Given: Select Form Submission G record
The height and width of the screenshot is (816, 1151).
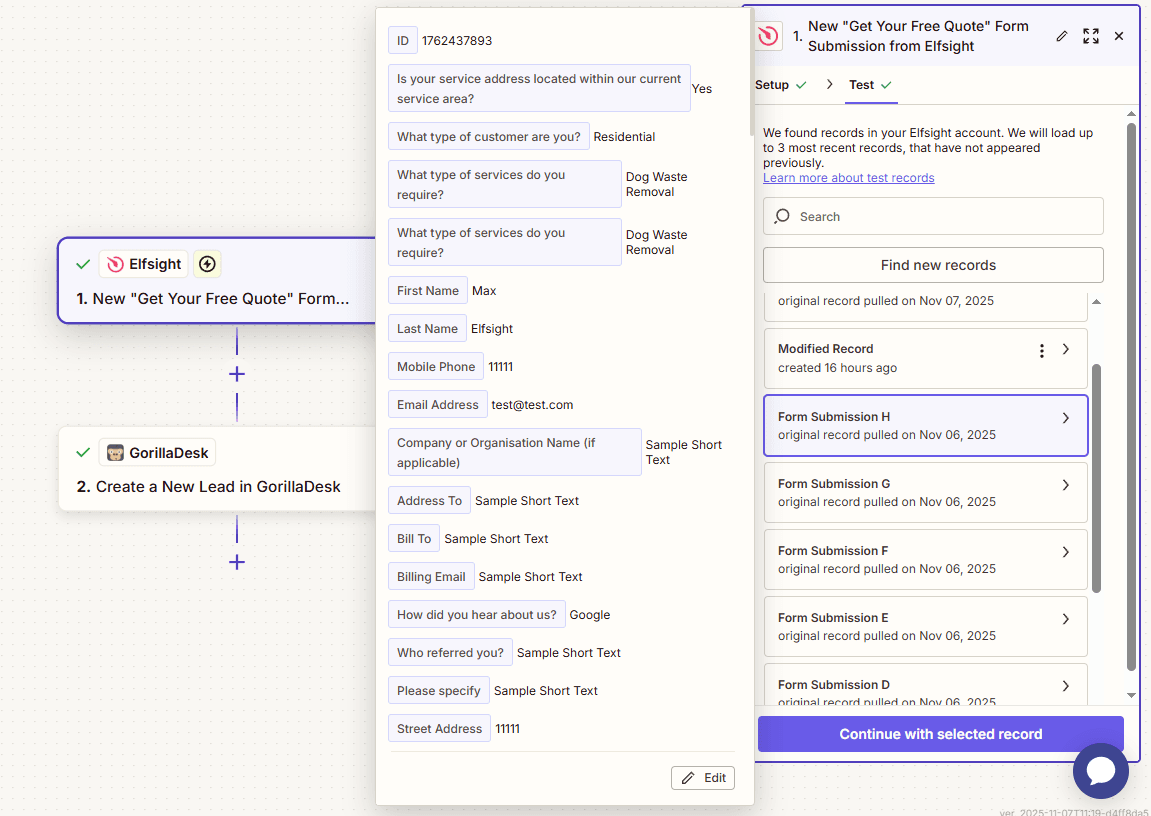Looking at the screenshot, I should (x=926, y=492).
